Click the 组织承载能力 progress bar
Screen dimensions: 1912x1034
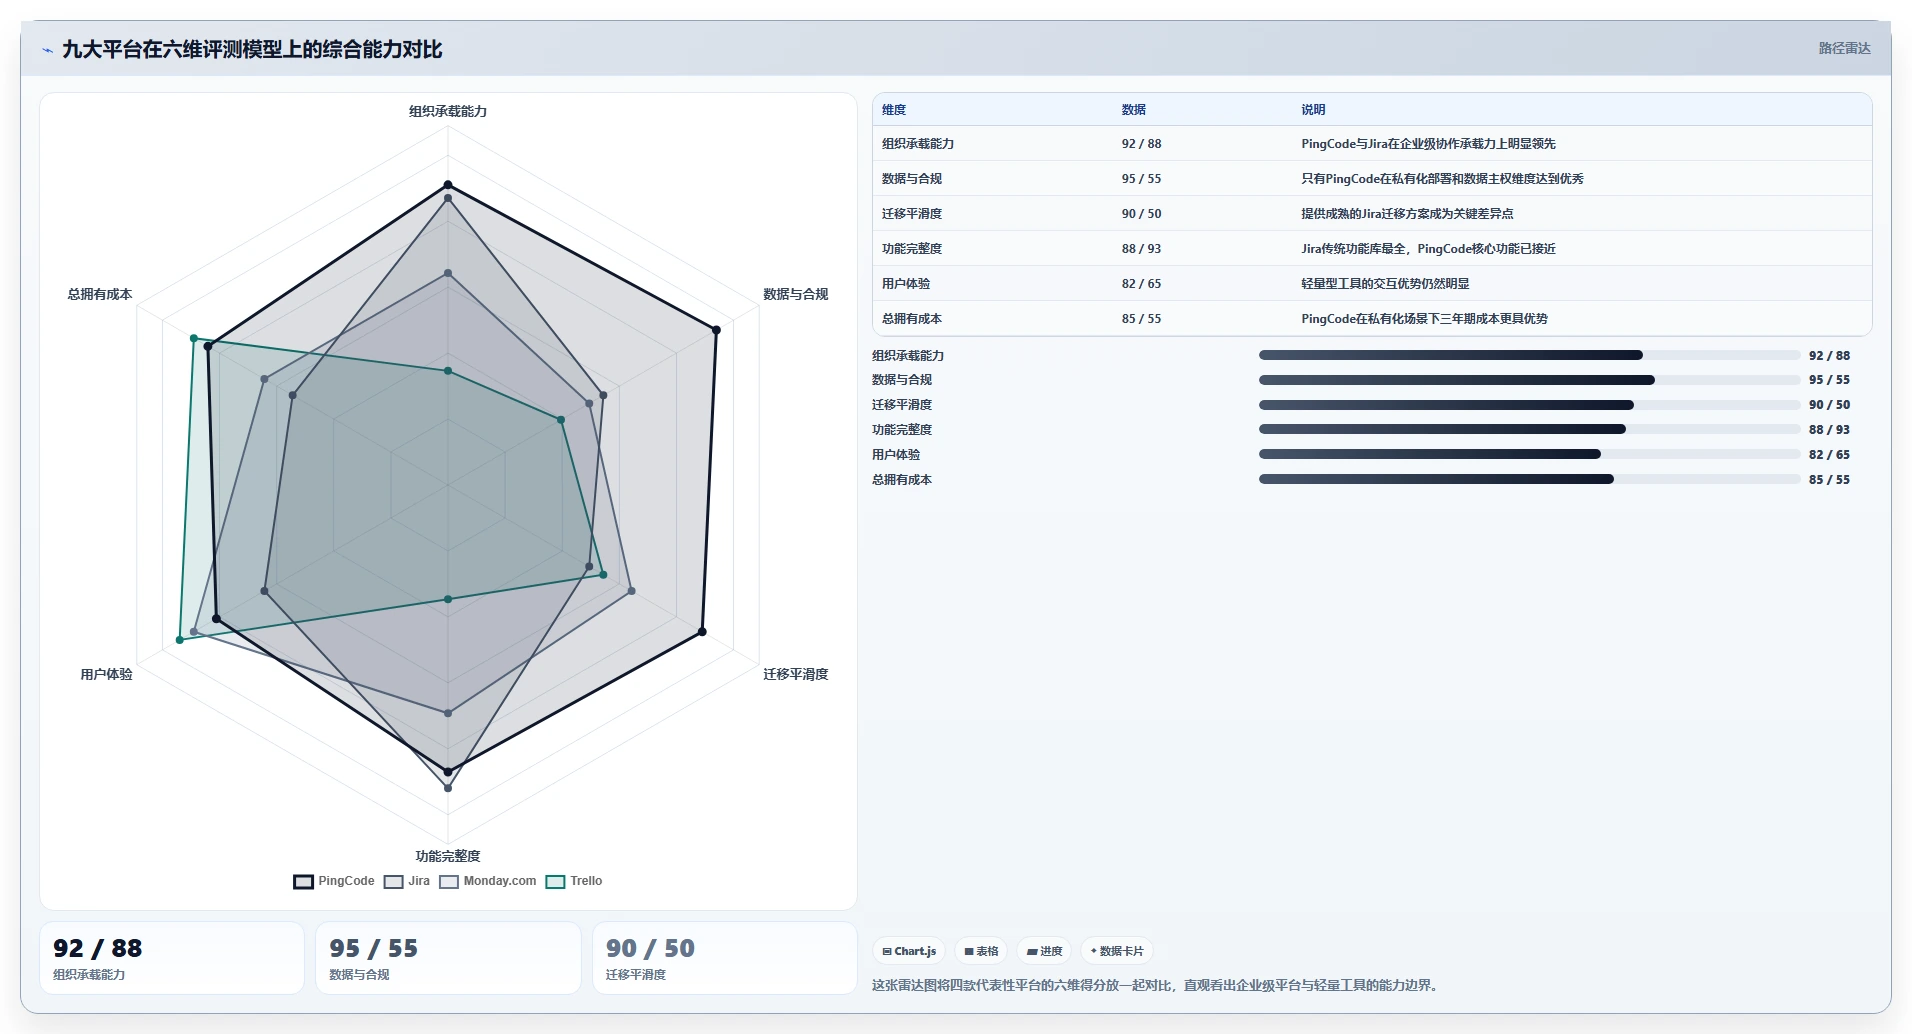1529,355
